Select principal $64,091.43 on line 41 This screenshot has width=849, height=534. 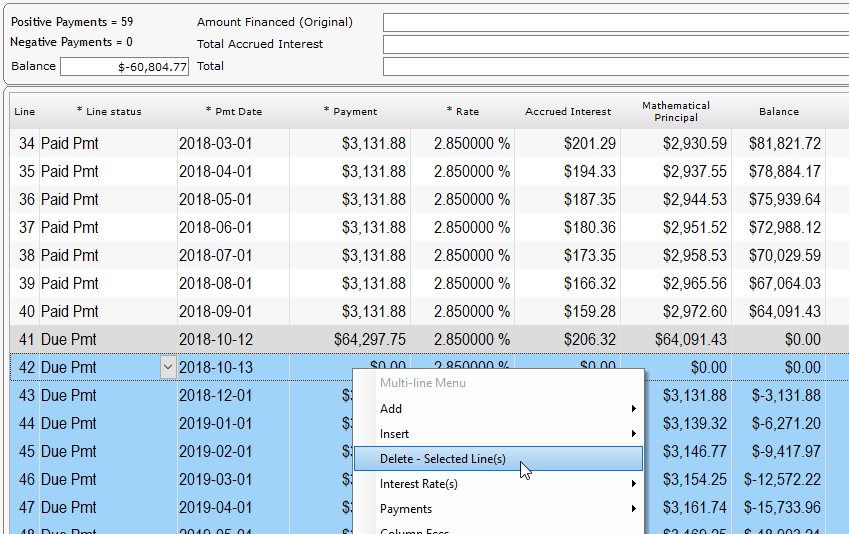coord(676,340)
